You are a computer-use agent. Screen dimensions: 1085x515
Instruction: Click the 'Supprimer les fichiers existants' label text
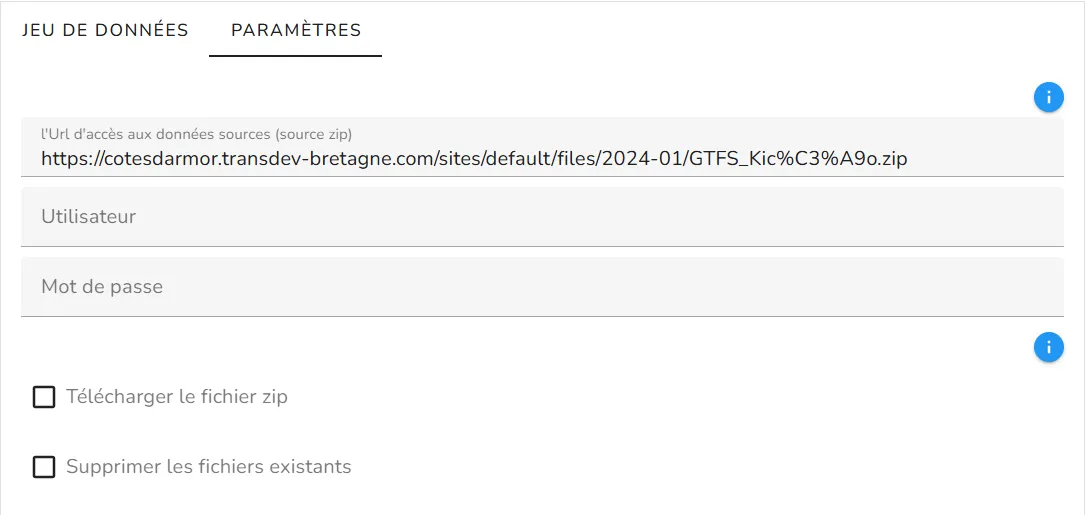pyautogui.click(x=209, y=467)
